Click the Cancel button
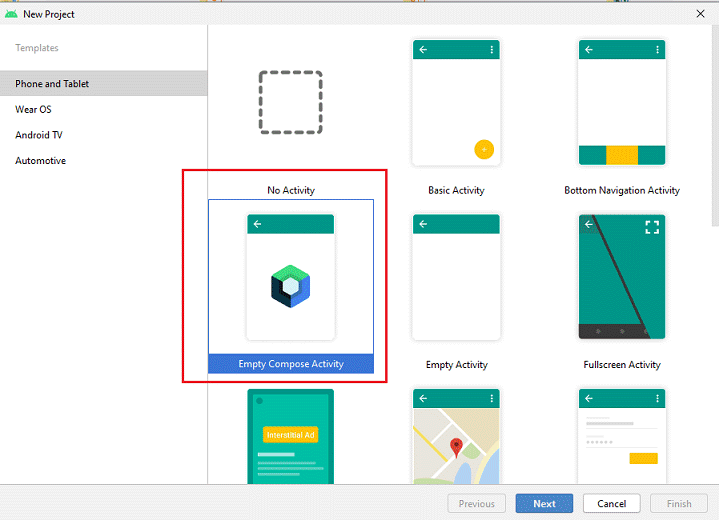Viewport: 719px width, 520px height. (x=611, y=503)
